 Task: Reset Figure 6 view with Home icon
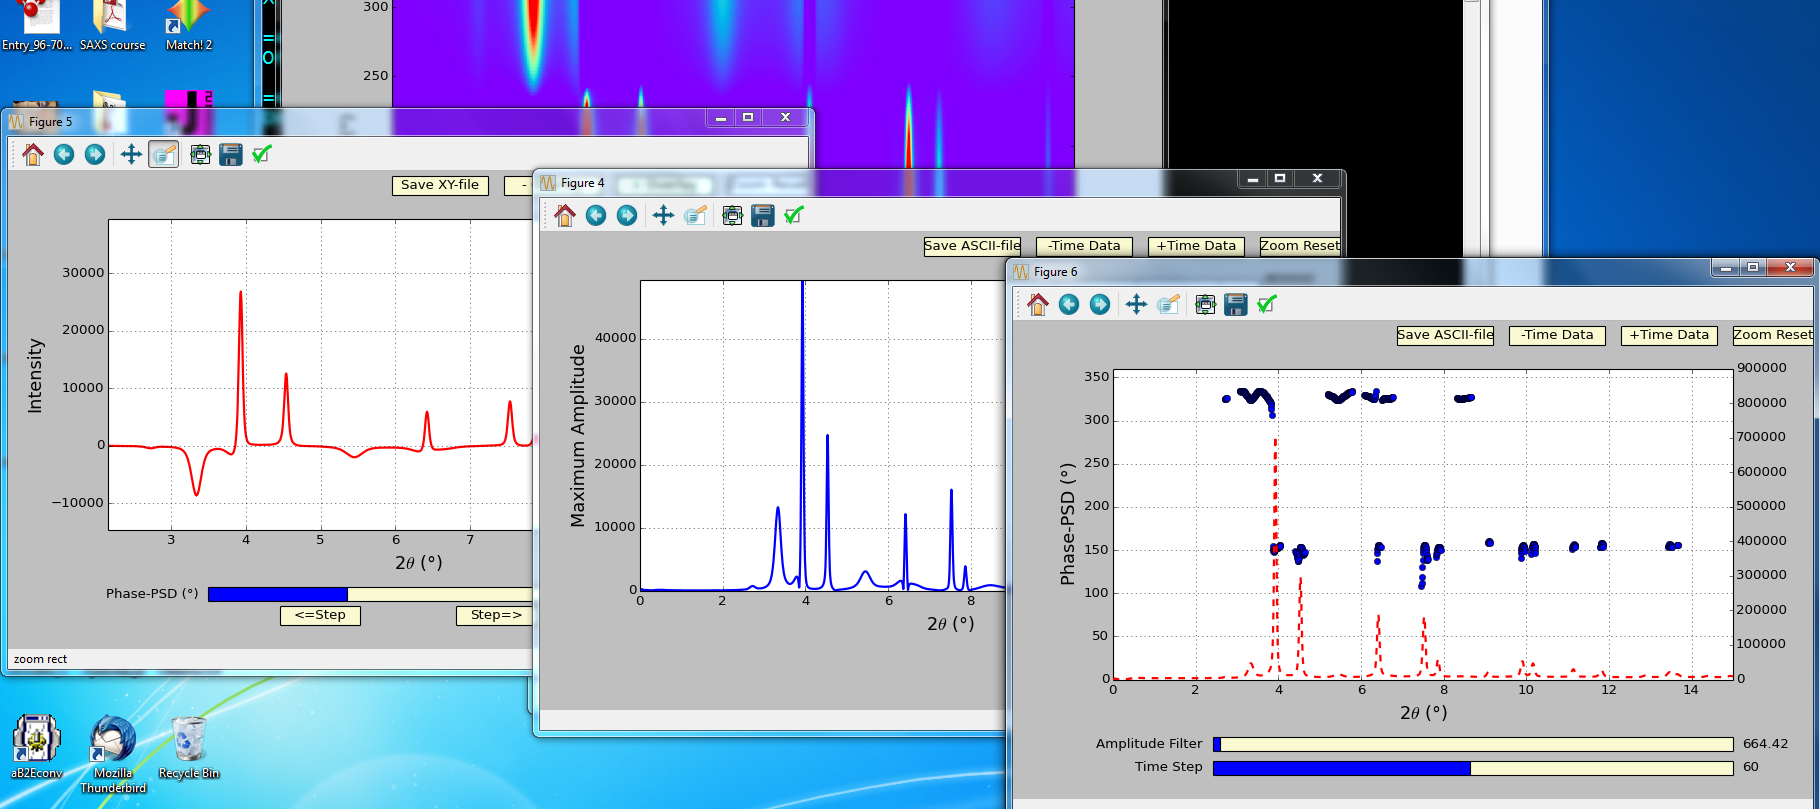point(1038,305)
